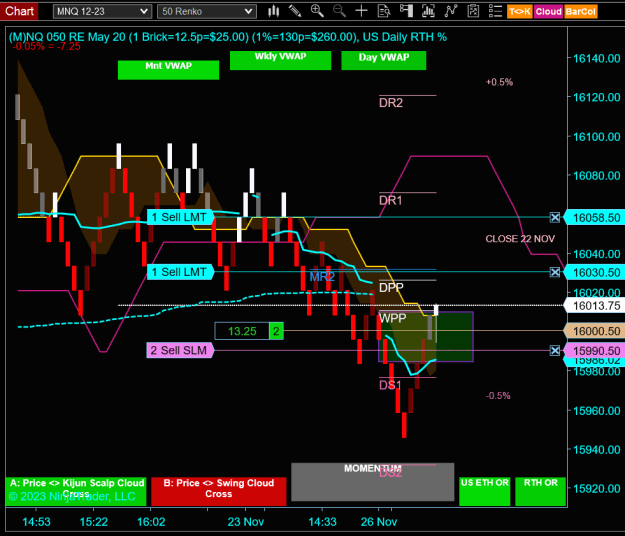The height and width of the screenshot is (536, 625).
Task: Open the strategy clipboard icon
Action: 473,11
